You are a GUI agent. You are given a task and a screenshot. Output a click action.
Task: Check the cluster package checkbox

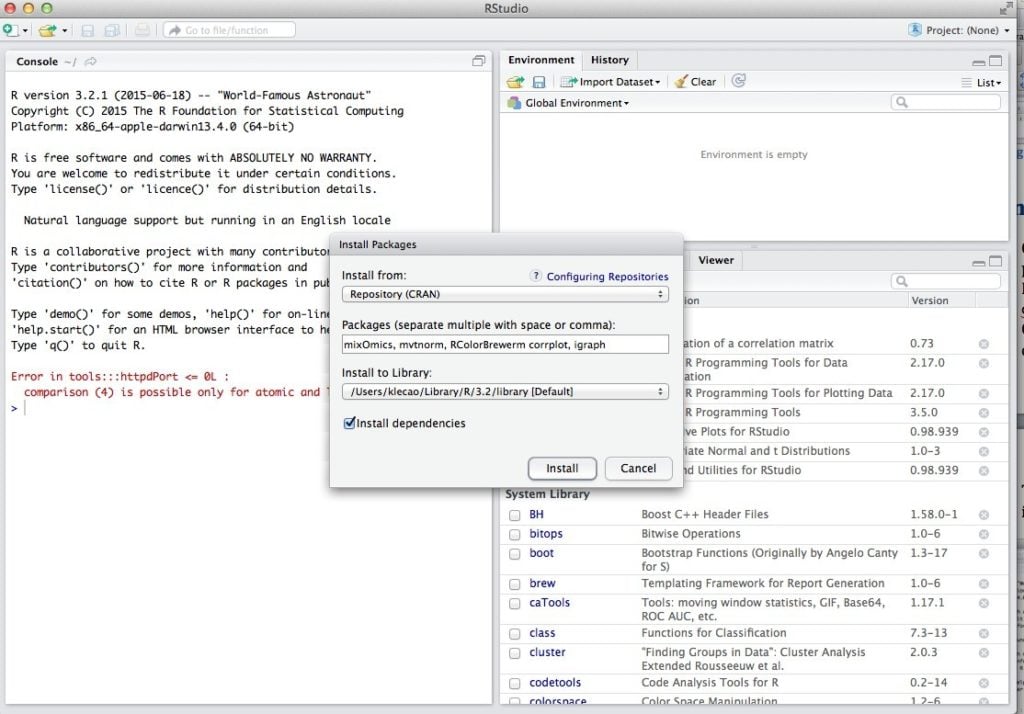click(515, 653)
